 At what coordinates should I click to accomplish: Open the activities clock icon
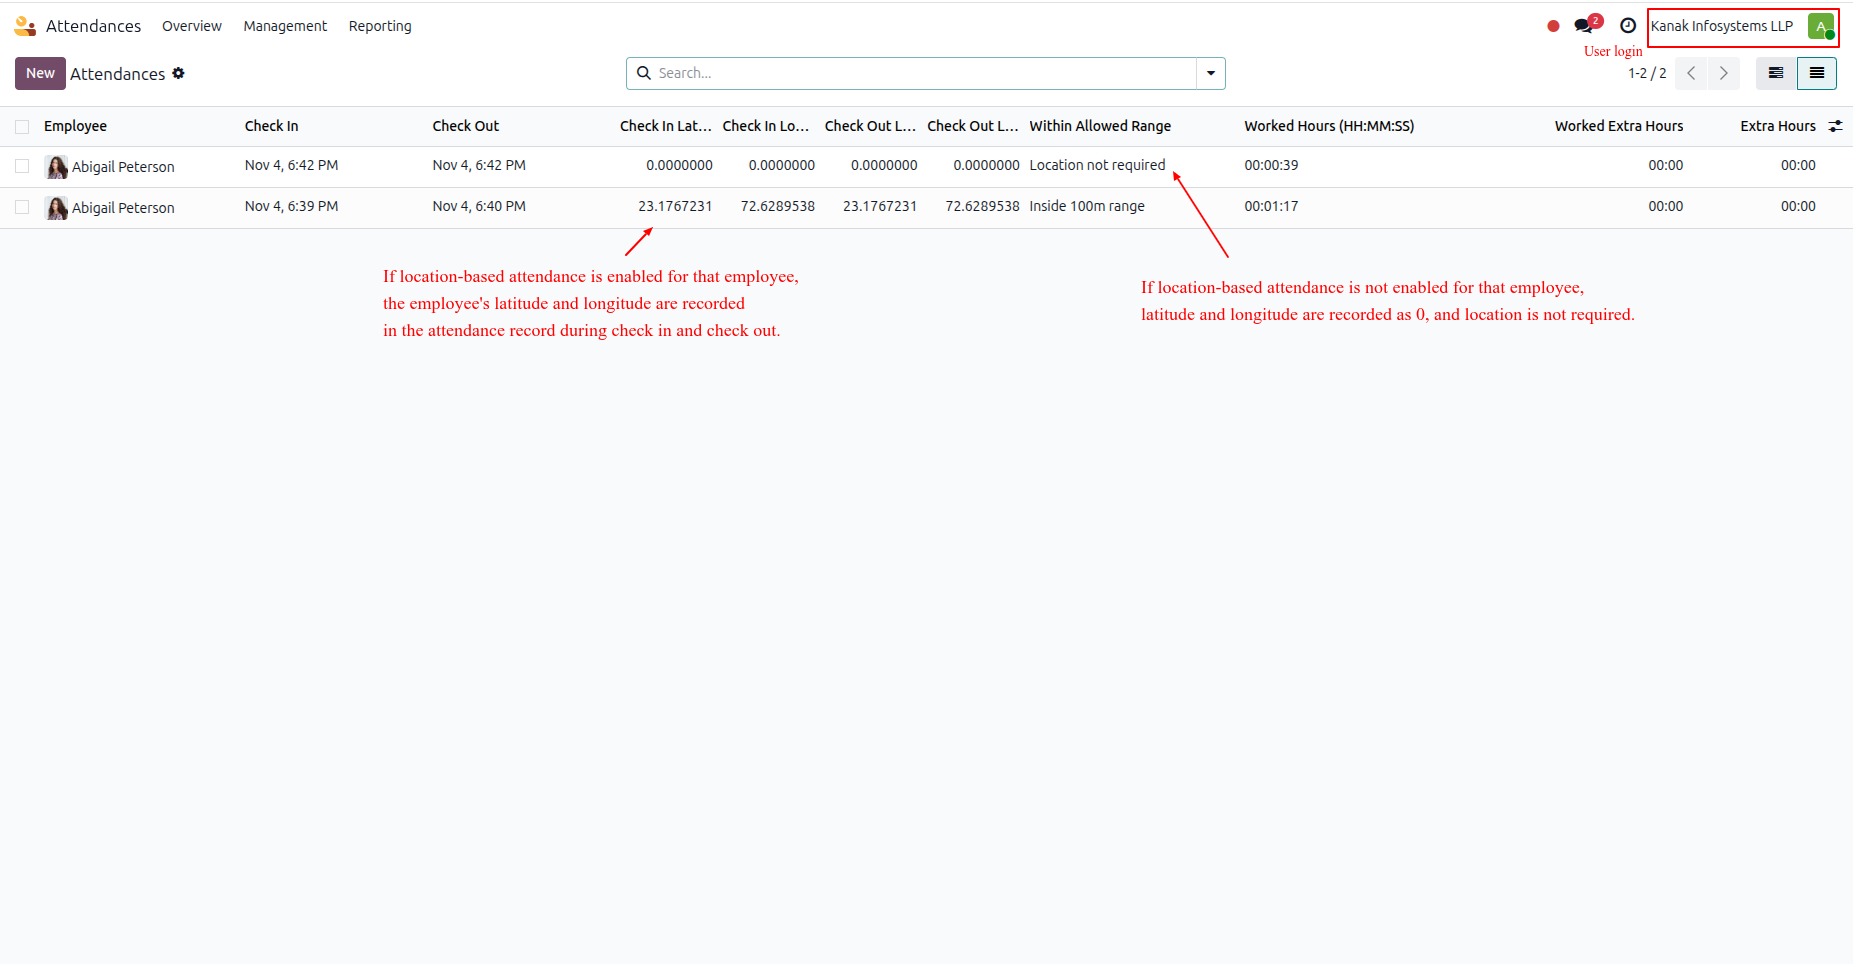(1628, 26)
